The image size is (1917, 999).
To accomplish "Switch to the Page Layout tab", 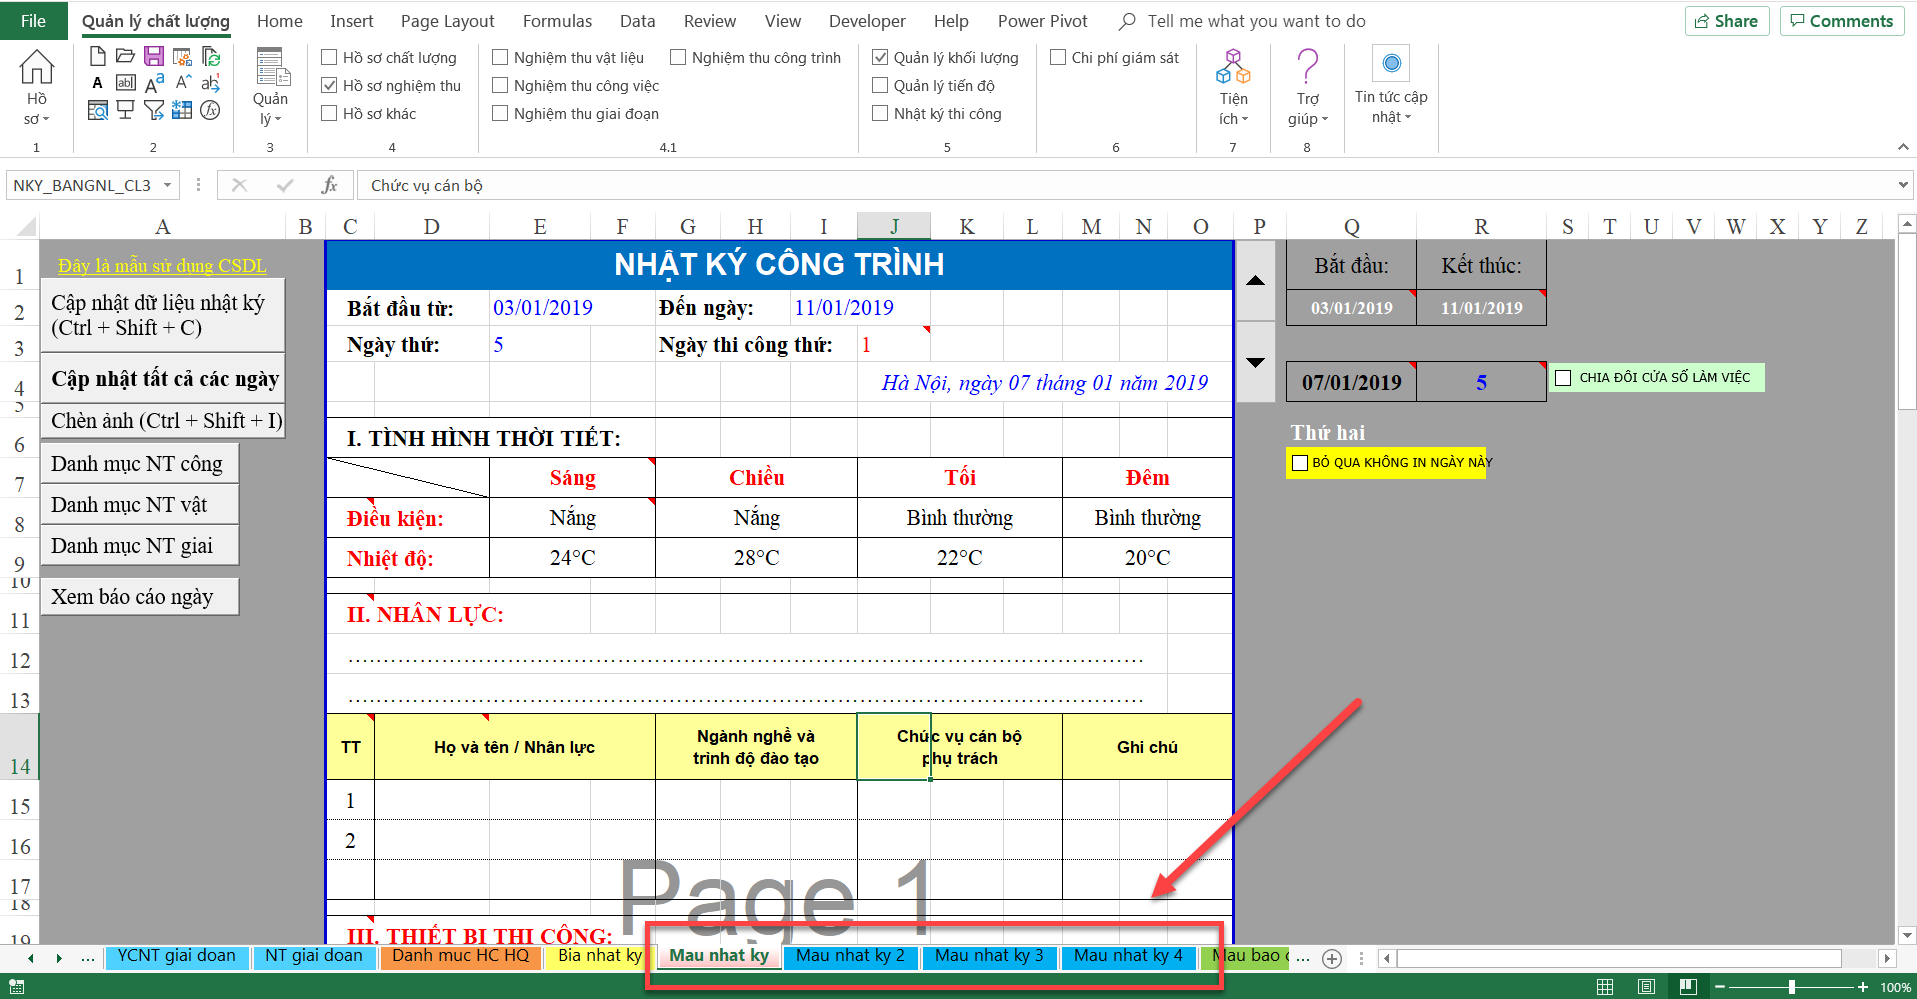I will coord(447,21).
